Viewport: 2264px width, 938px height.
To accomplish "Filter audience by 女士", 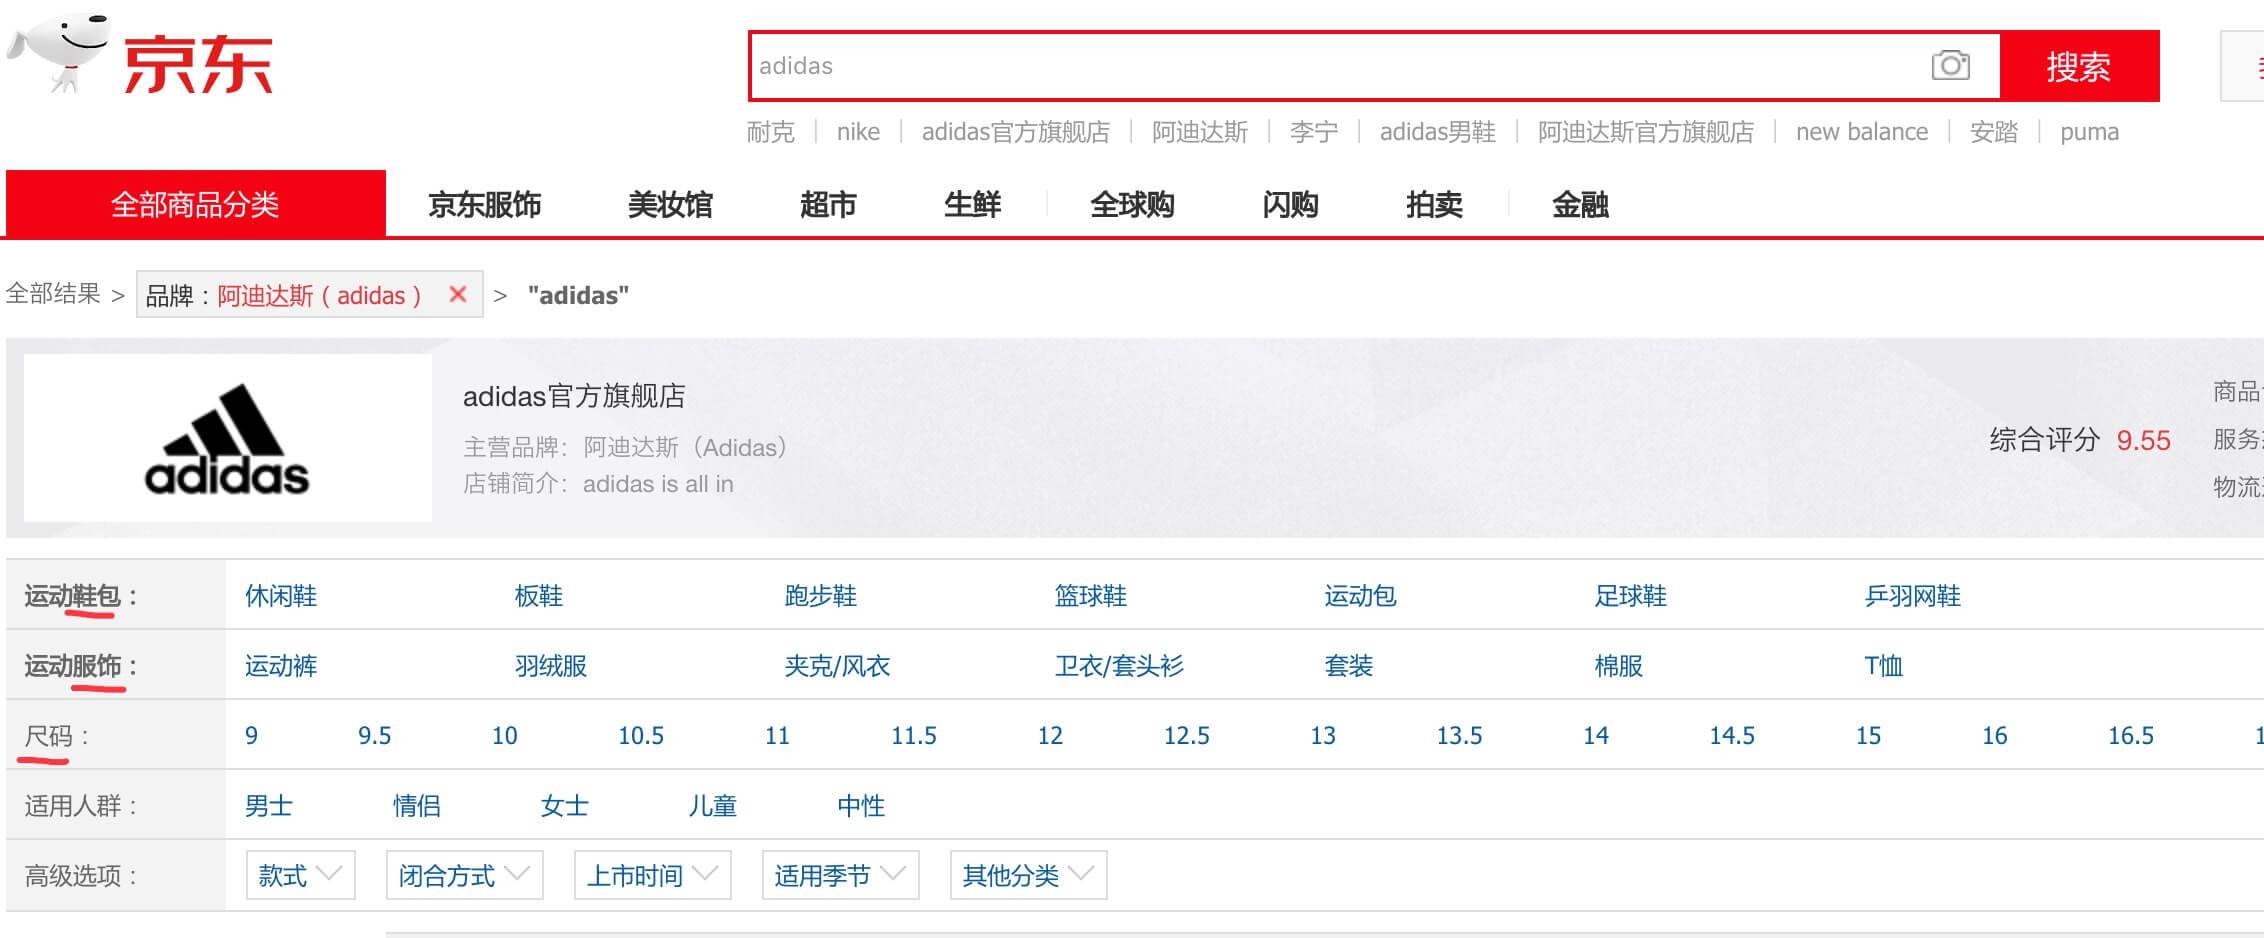I will click(x=565, y=806).
